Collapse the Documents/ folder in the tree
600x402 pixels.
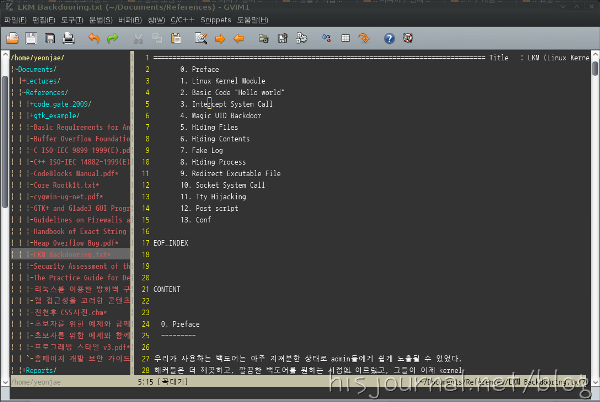[36, 69]
